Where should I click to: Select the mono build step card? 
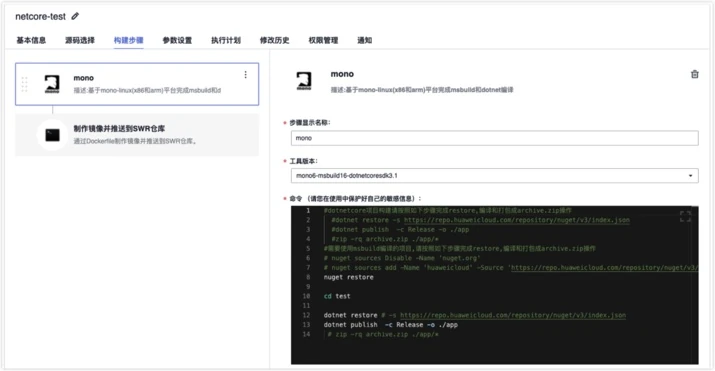coord(137,84)
